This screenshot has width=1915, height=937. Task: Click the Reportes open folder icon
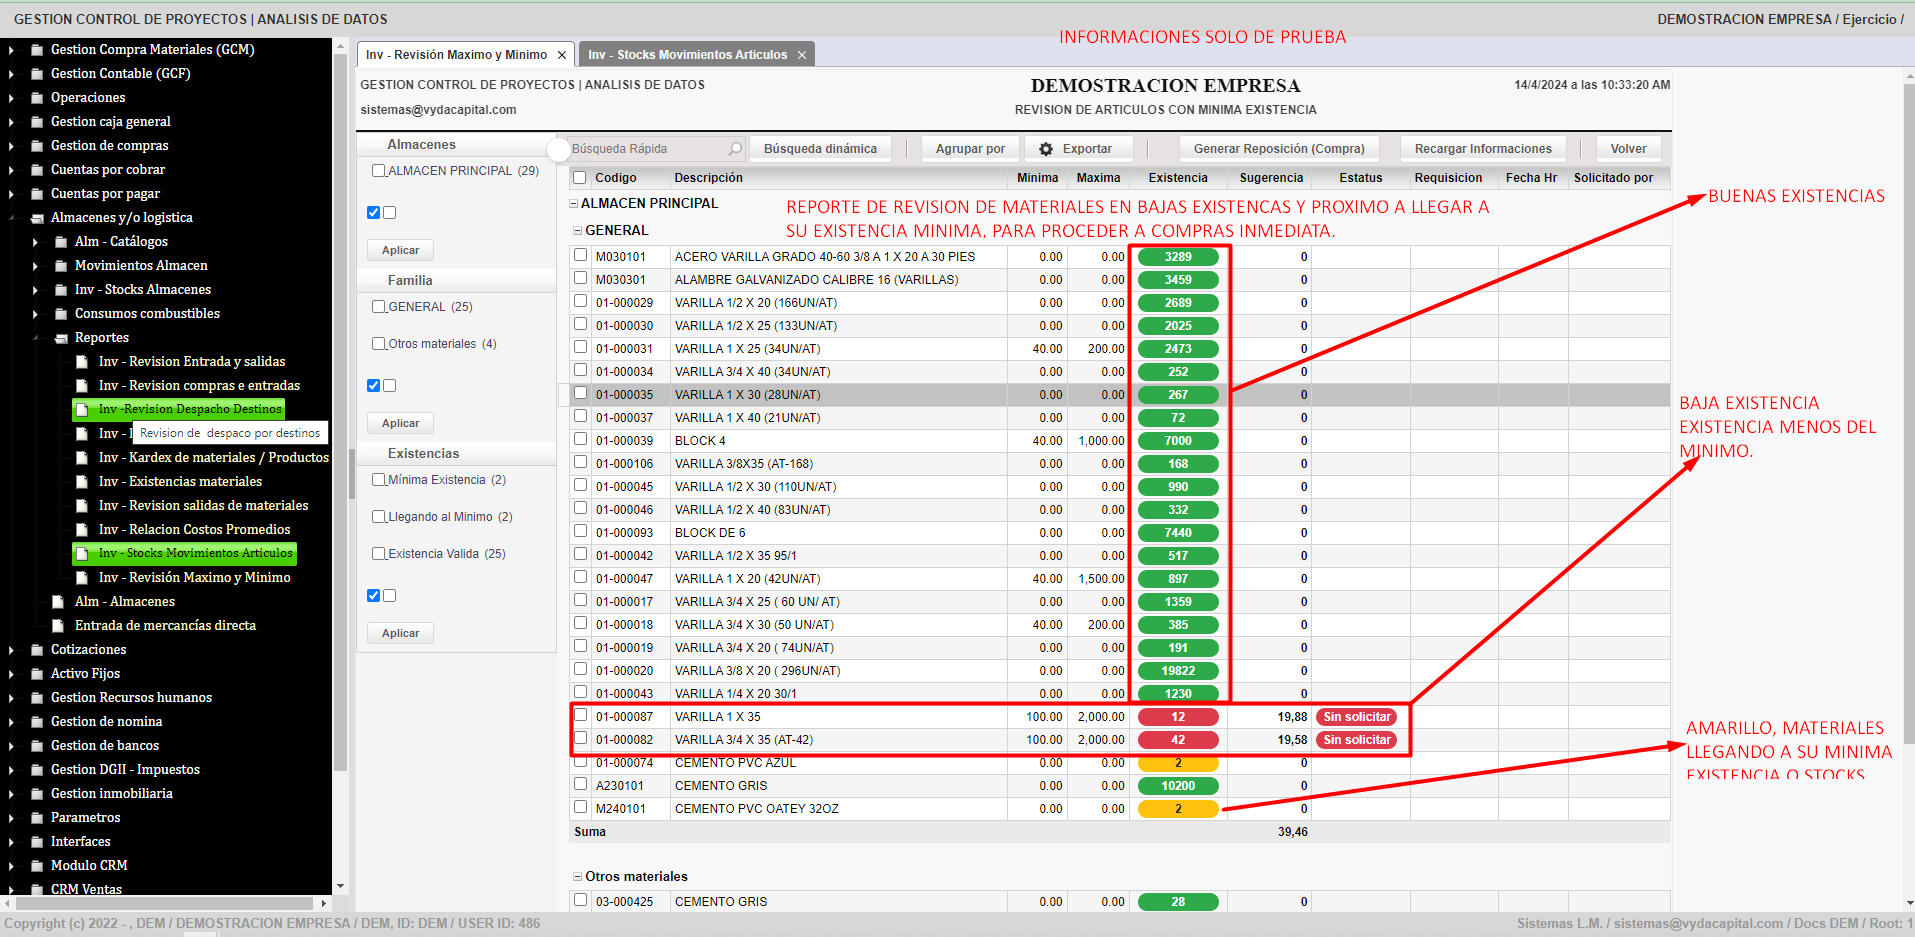pyautogui.click(x=61, y=338)
